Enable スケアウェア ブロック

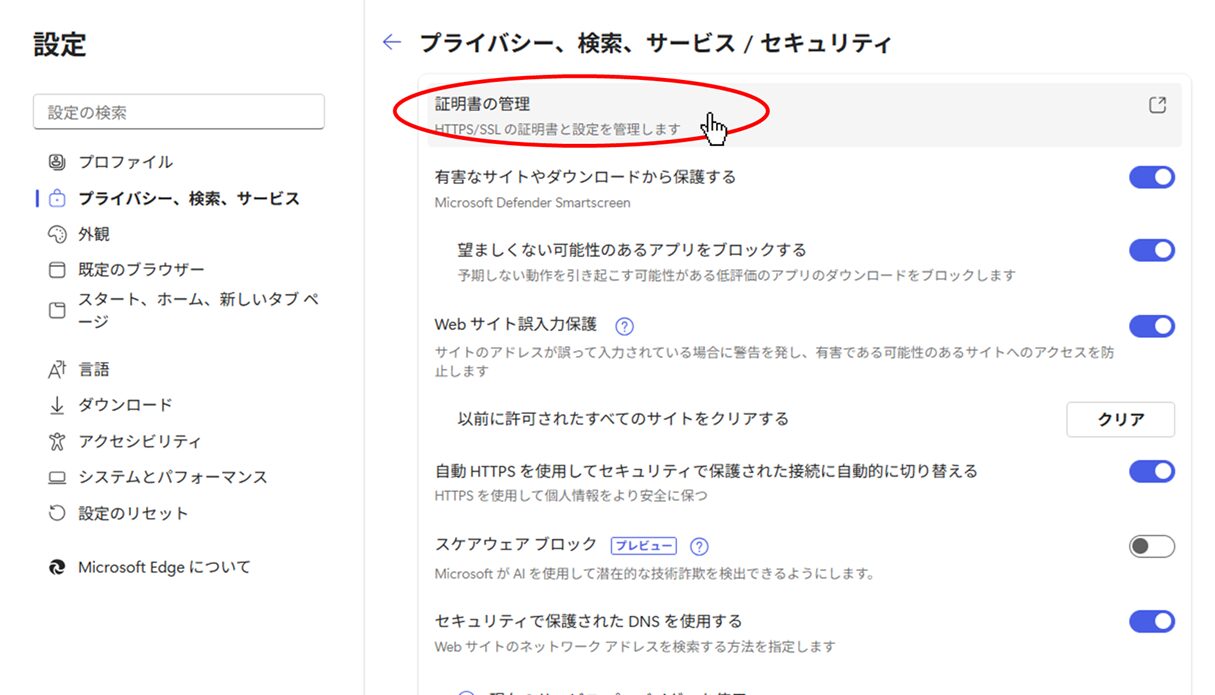click(x=1151, y=546)
